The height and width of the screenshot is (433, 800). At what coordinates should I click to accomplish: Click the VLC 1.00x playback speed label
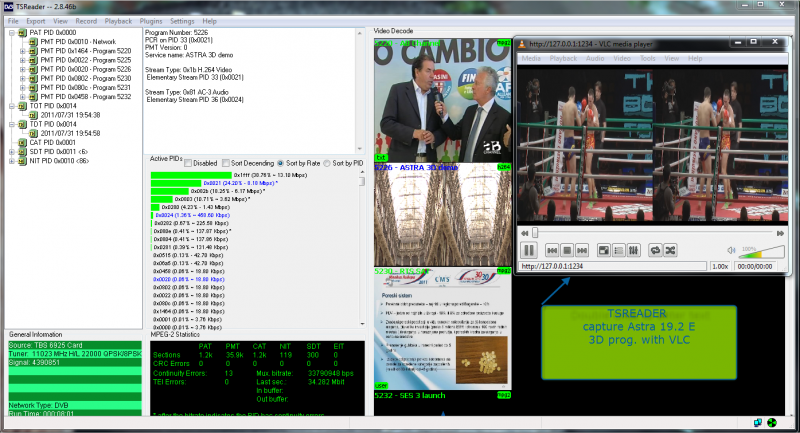click(x=720, y=266)
